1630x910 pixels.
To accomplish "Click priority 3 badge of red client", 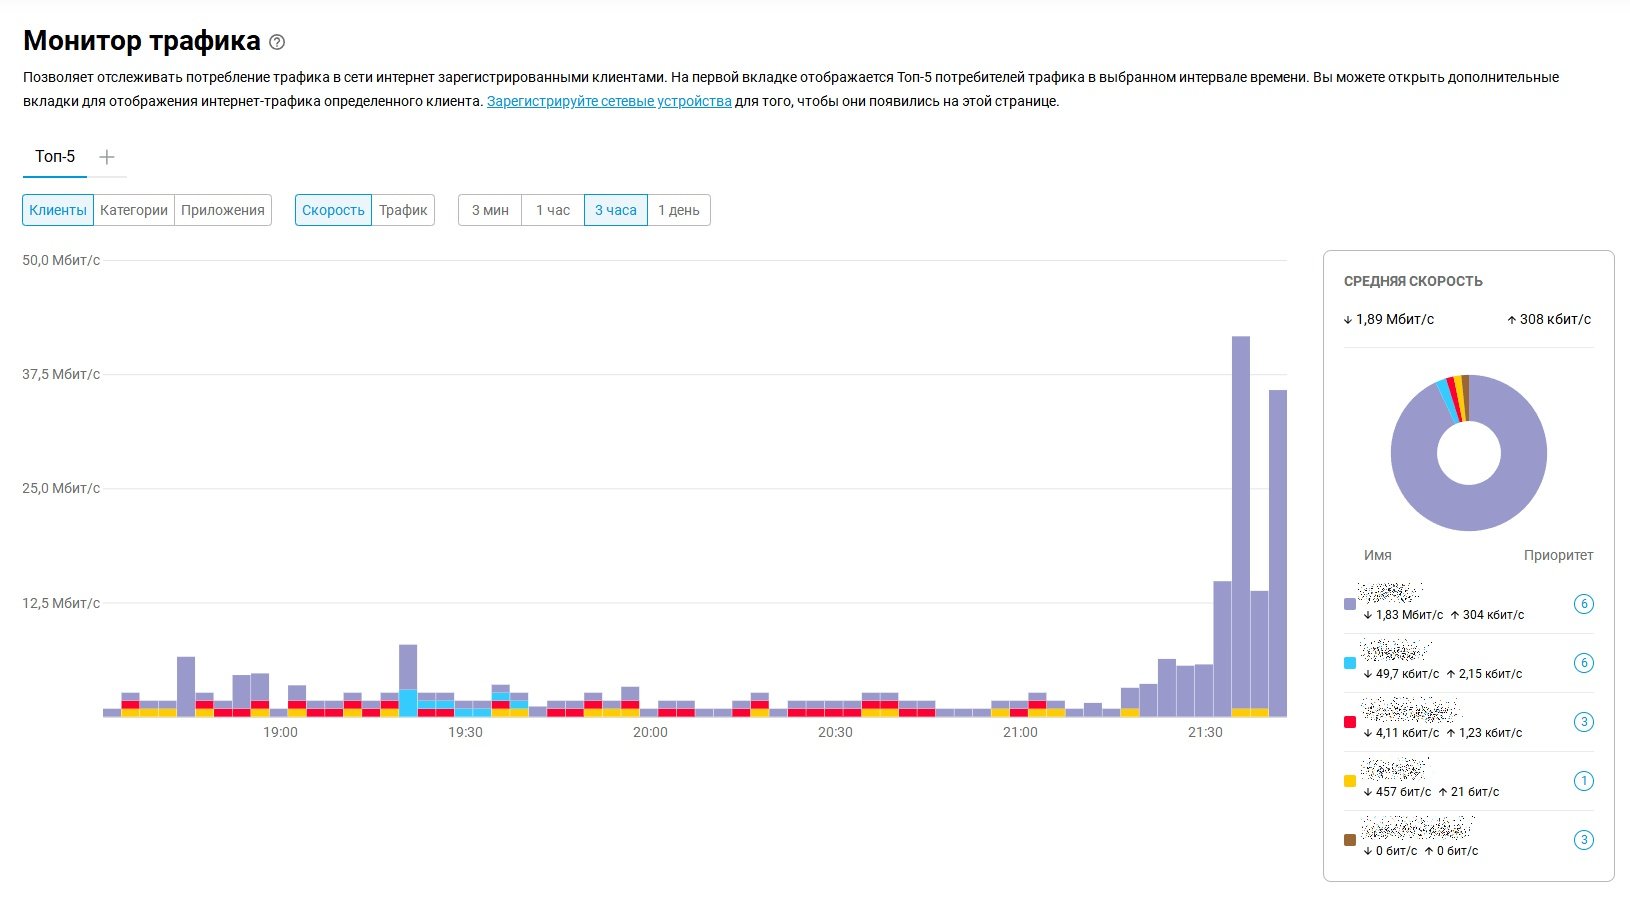I will (1583, 722).
